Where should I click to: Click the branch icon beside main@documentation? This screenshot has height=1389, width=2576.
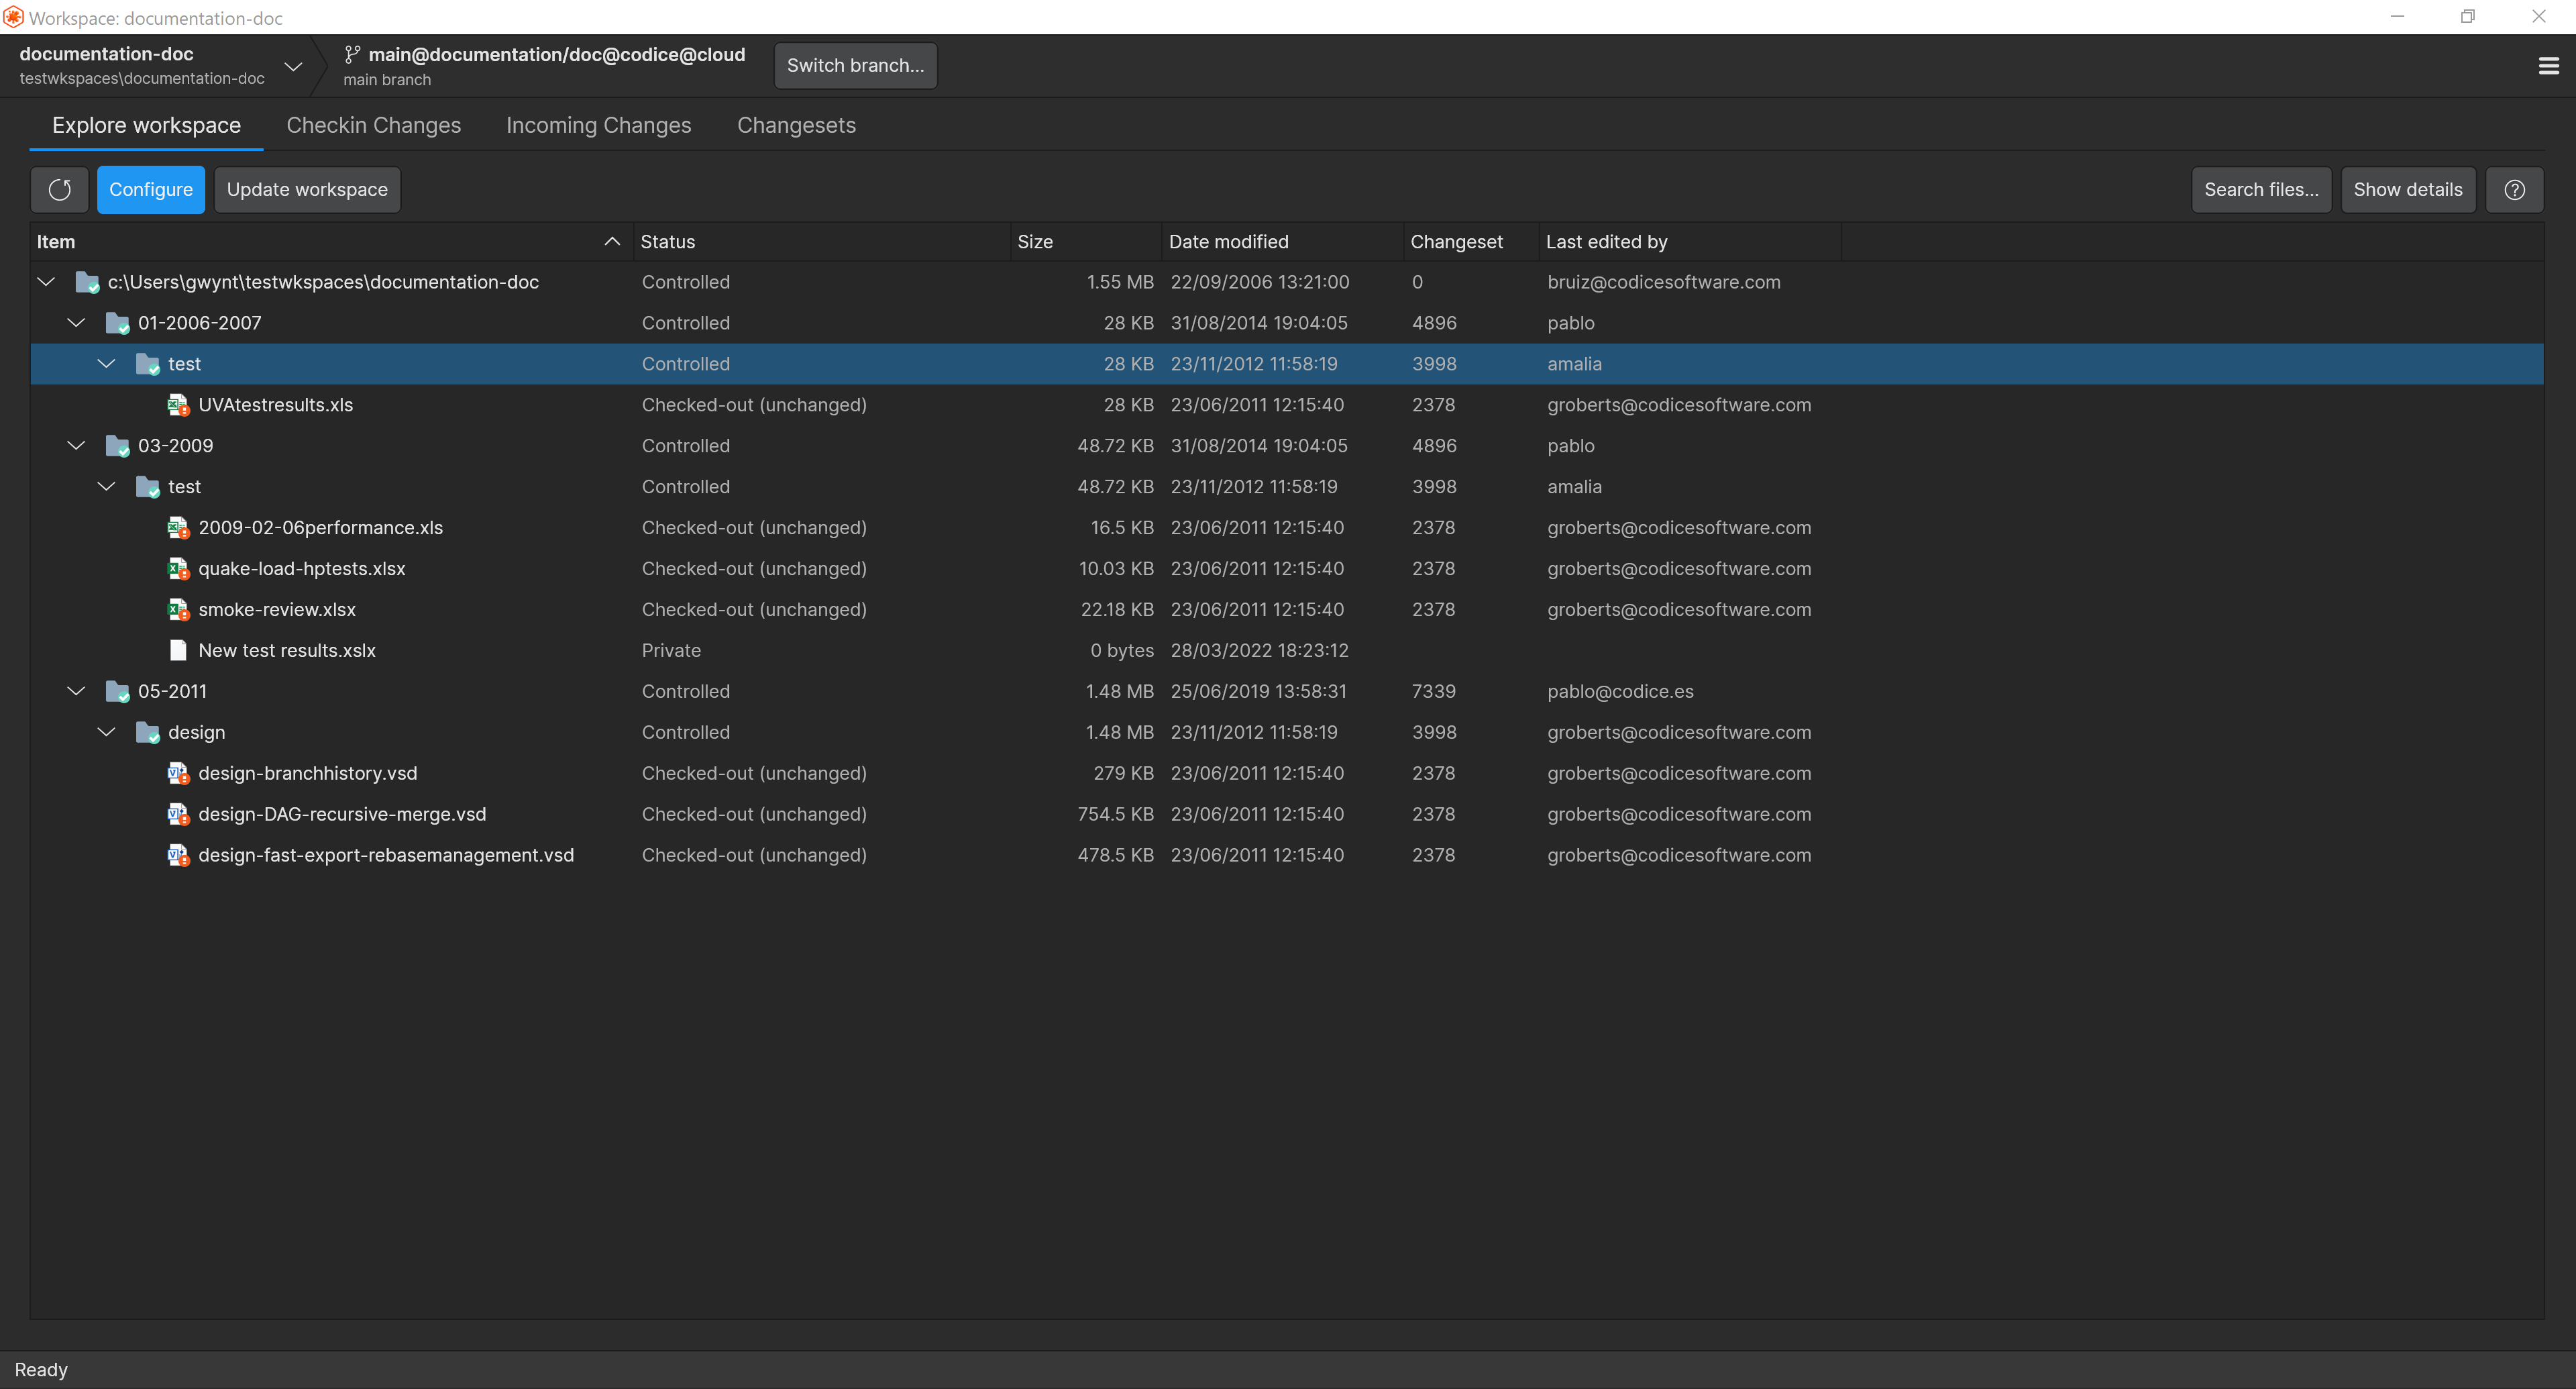point(352,55)
